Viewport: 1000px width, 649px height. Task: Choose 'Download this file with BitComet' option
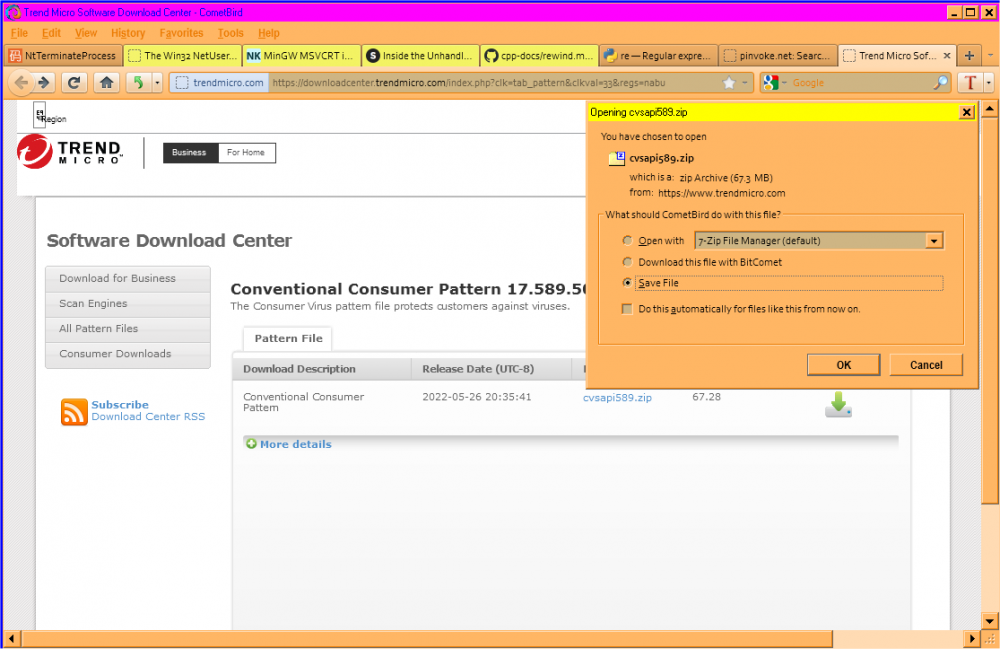coord(627,262)
